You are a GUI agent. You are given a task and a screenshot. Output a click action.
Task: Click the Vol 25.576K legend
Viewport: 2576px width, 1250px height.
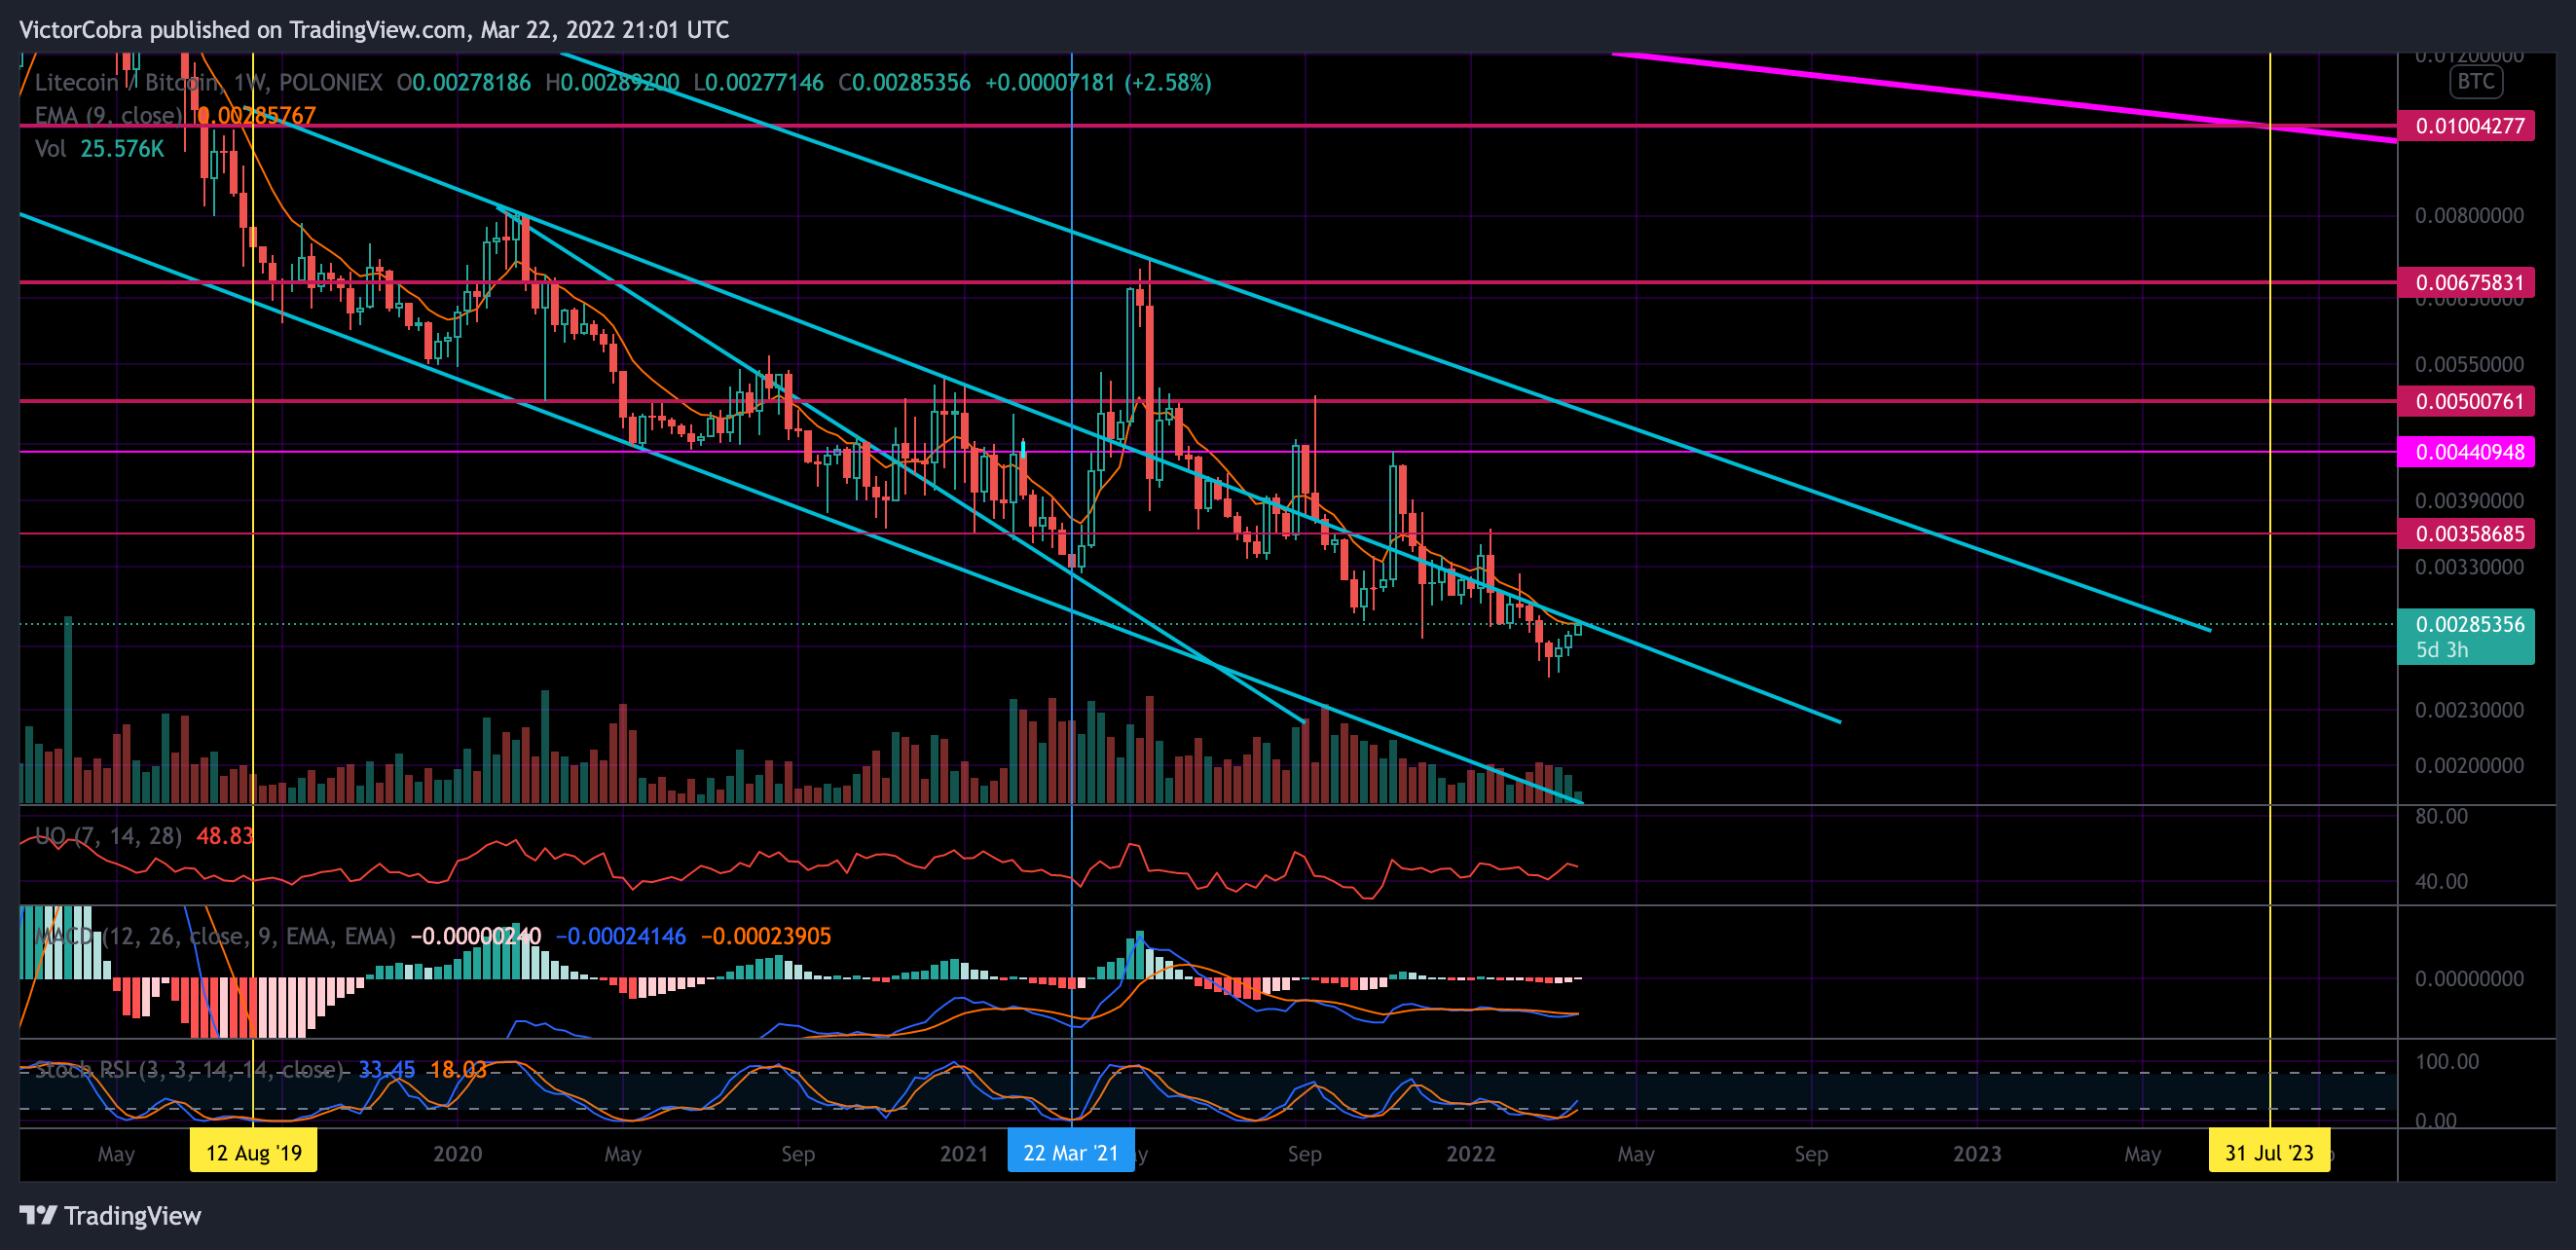pyautogui.click(x=99, y=149)
